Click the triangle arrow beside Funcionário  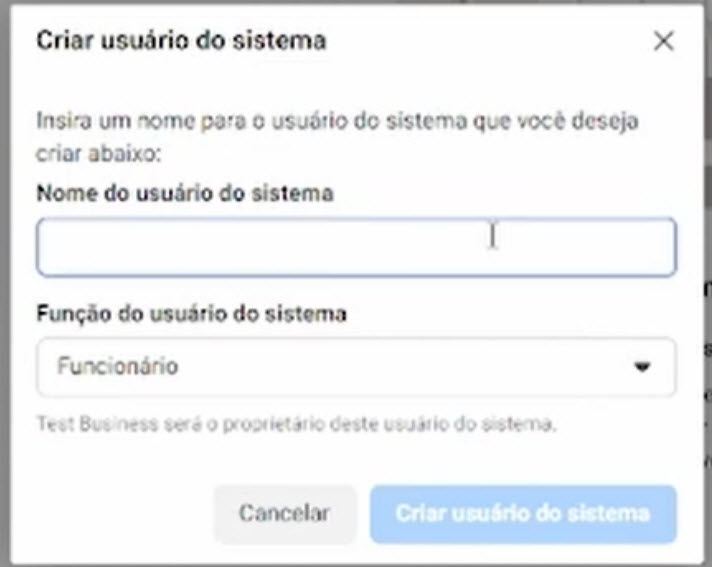pos(642,367)
